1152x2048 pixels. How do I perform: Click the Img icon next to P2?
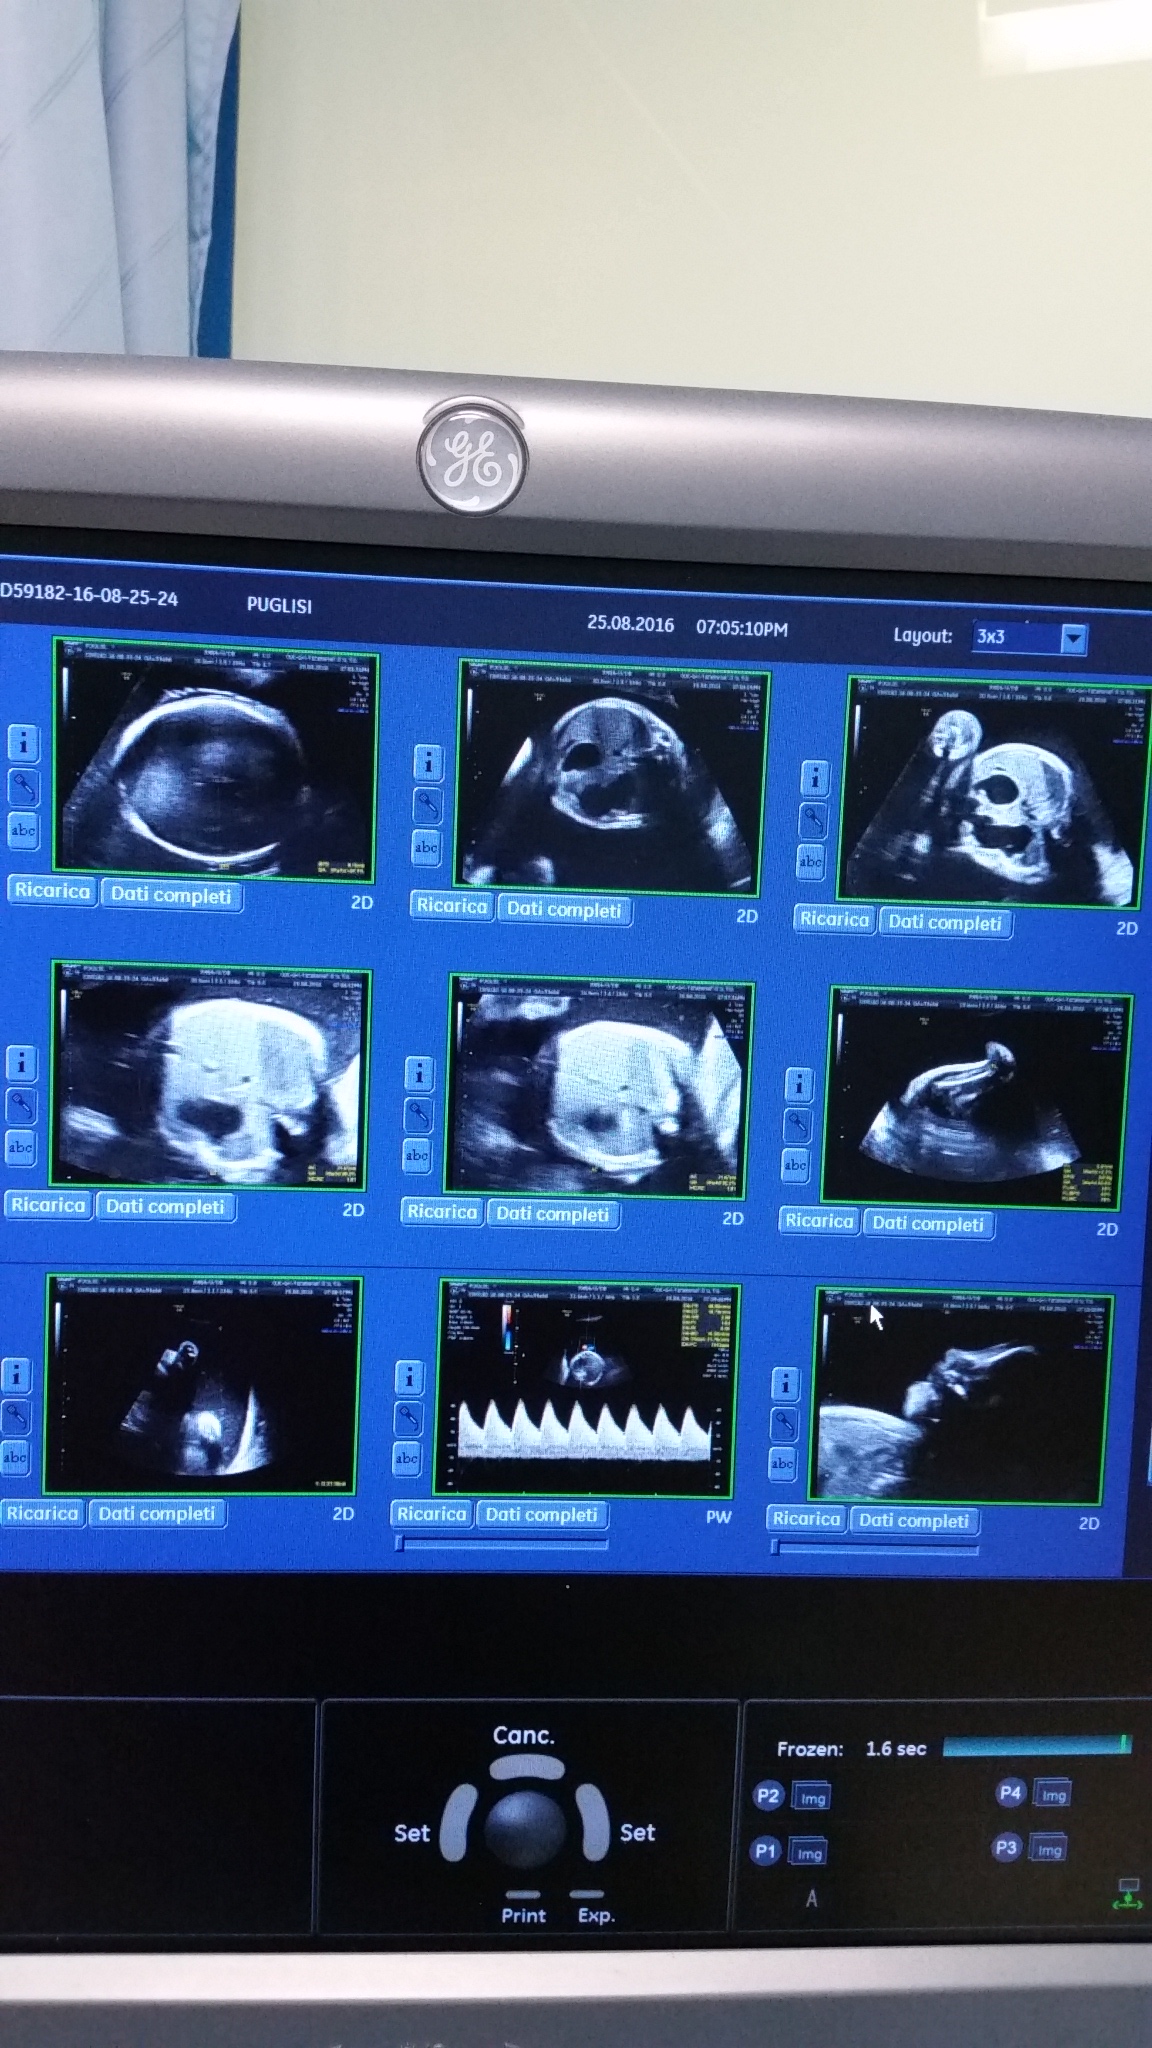click(x=812, y=1798)
